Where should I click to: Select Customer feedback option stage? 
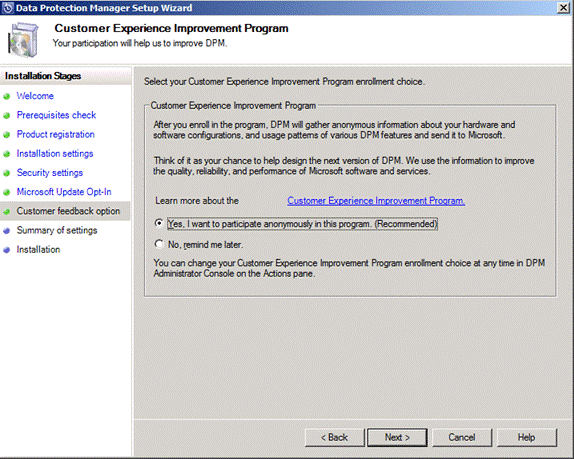(x=68, y=211)
